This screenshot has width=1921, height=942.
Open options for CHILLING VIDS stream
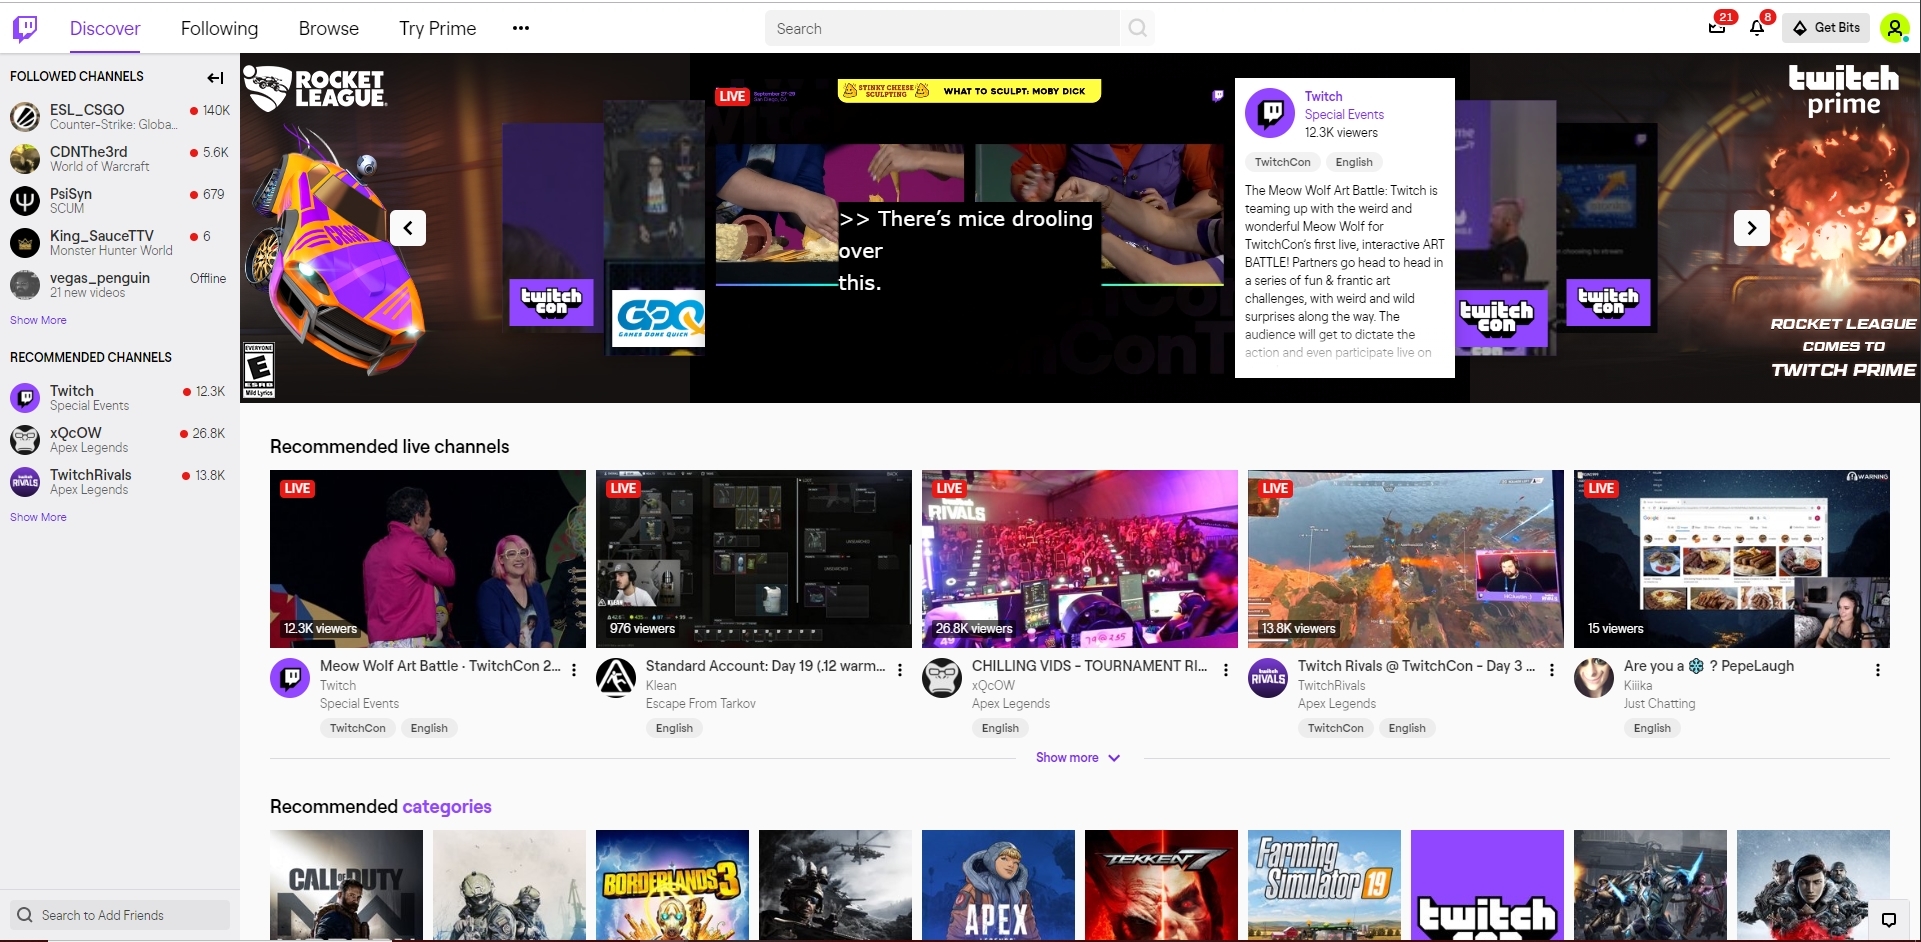point(1226,670)
